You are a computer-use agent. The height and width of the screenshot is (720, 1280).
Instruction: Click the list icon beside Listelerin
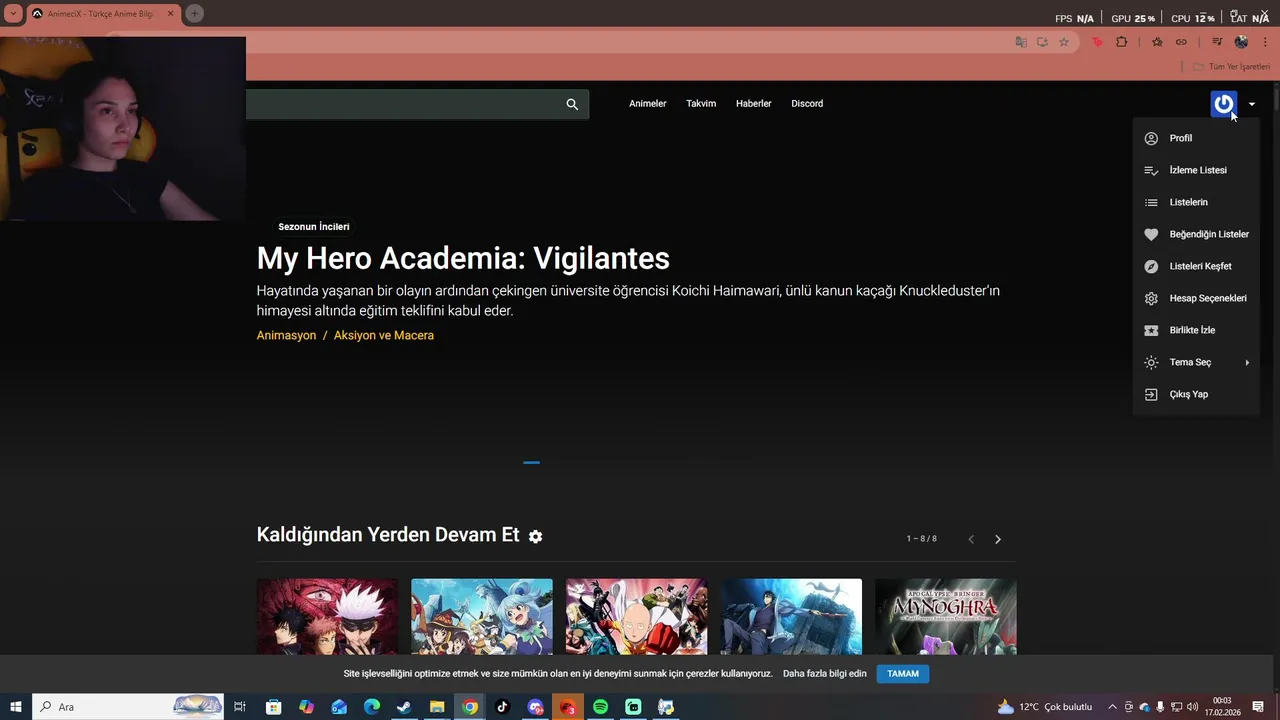(x=1151, y=202)
